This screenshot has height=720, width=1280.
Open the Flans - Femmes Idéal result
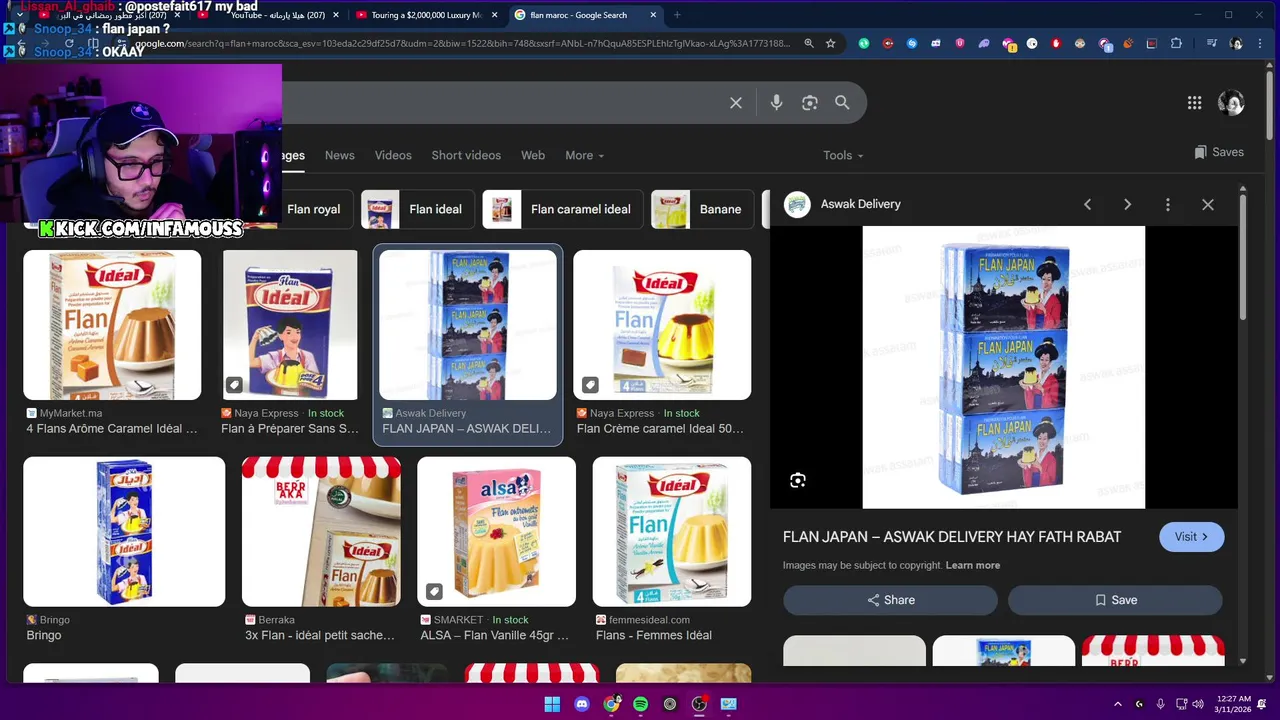671,532
